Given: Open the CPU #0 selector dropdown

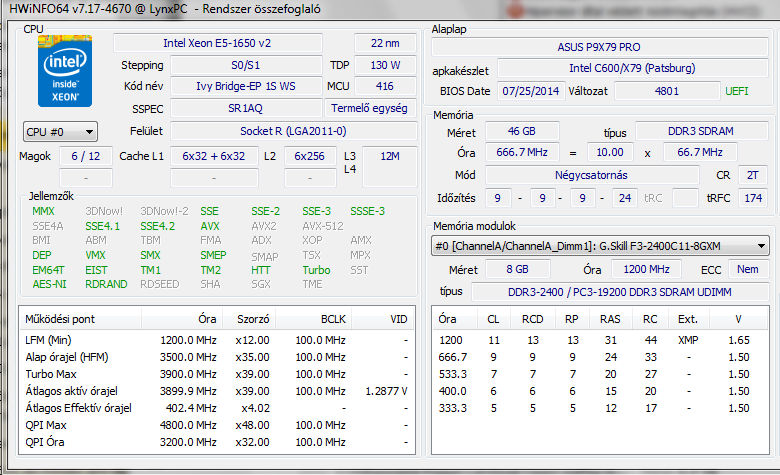Looking at the screenshot, I should tap(60, 132).
